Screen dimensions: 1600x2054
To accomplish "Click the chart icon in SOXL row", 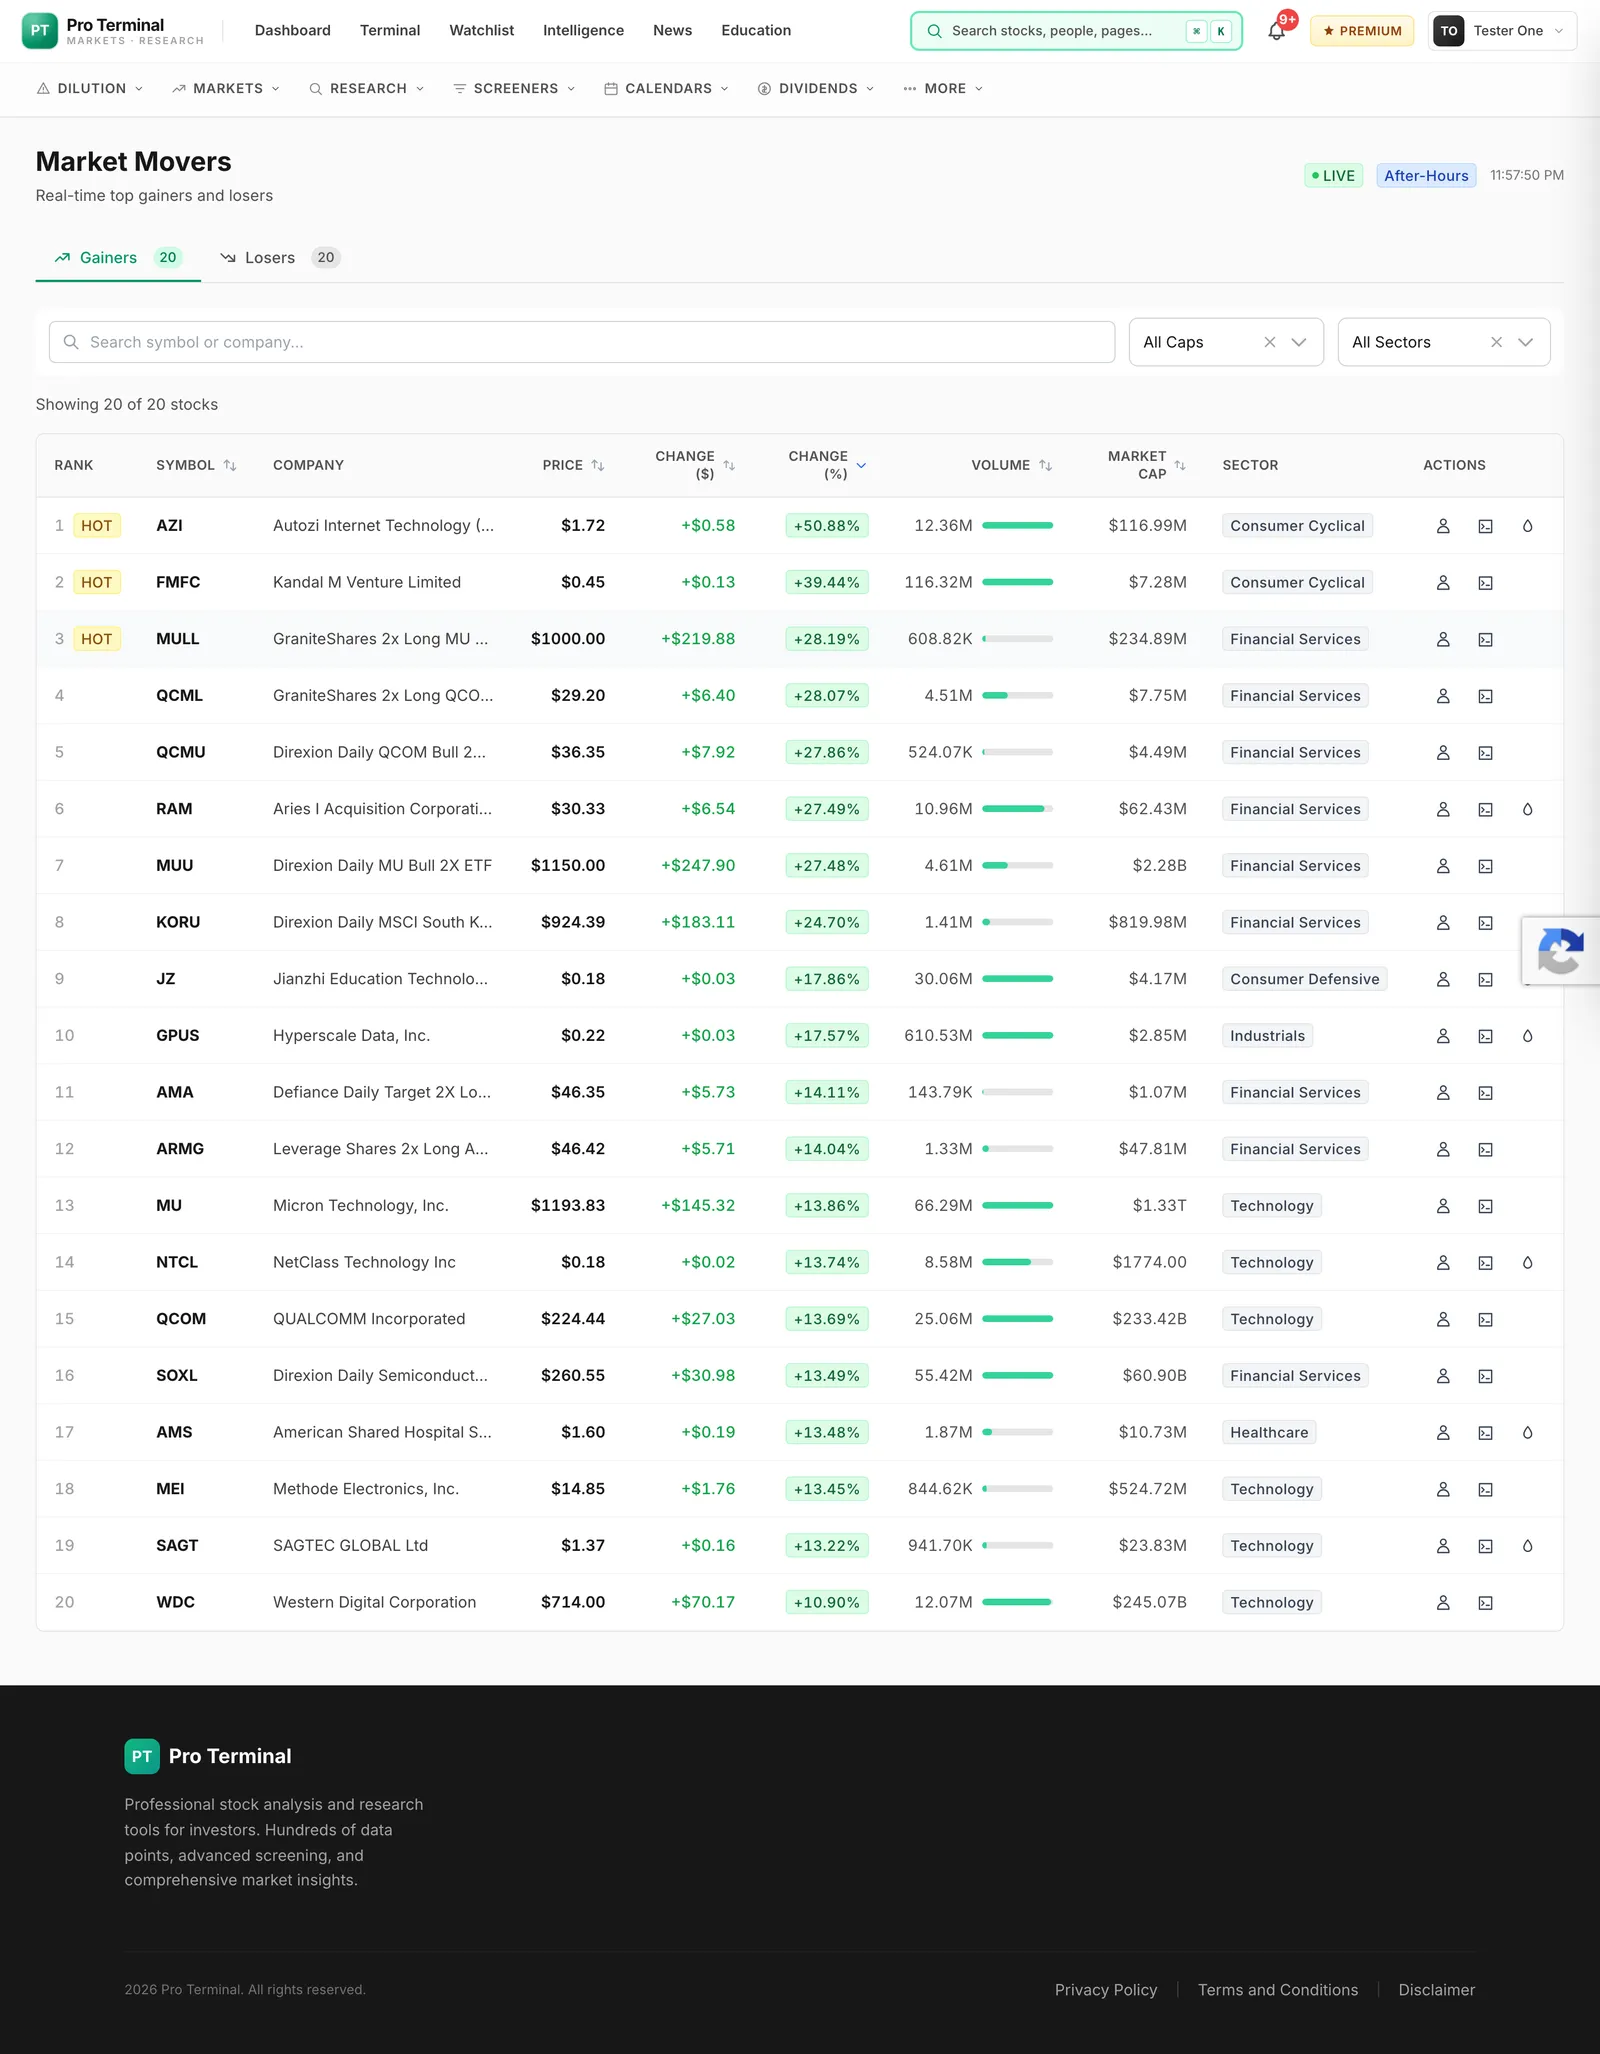I will click(x=1486, y=1376).
